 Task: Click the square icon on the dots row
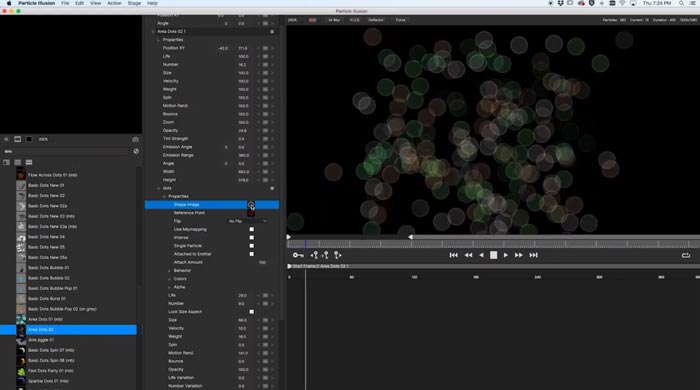(x=272, y=188)
